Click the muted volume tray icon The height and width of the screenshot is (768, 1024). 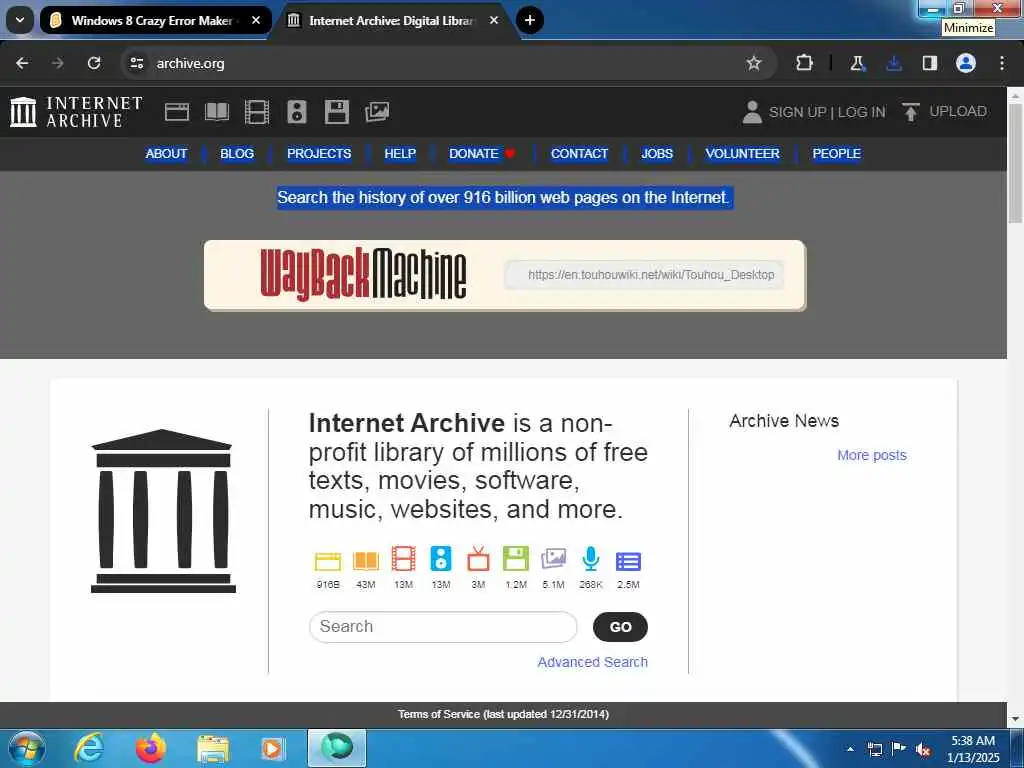click(x=923, y=749)
